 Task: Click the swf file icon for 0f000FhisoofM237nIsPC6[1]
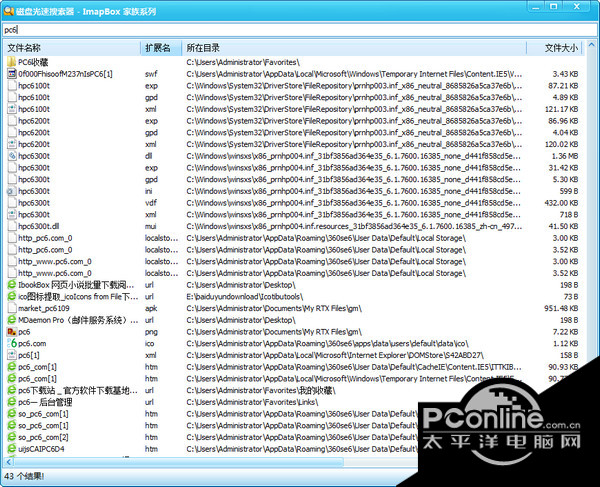(x=12, y=74)
